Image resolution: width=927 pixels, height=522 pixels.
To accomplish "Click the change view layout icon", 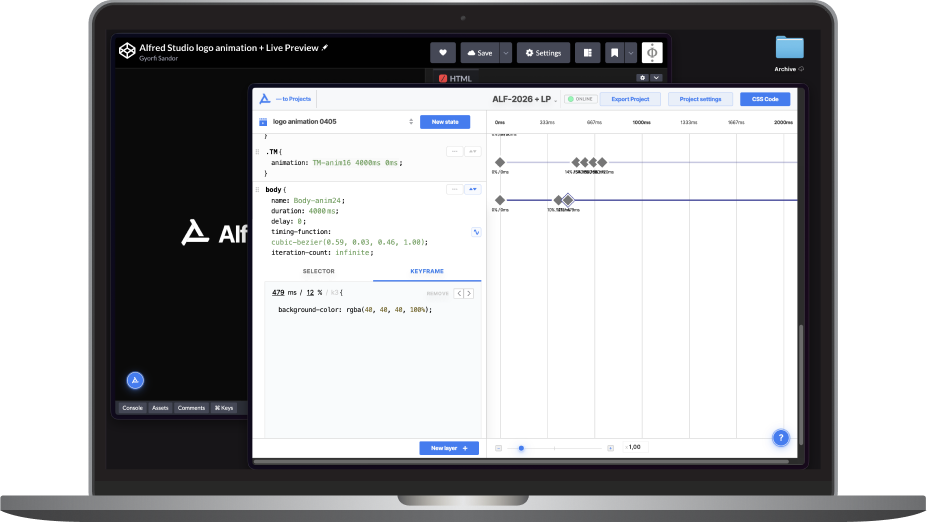I will click(588, 53).
